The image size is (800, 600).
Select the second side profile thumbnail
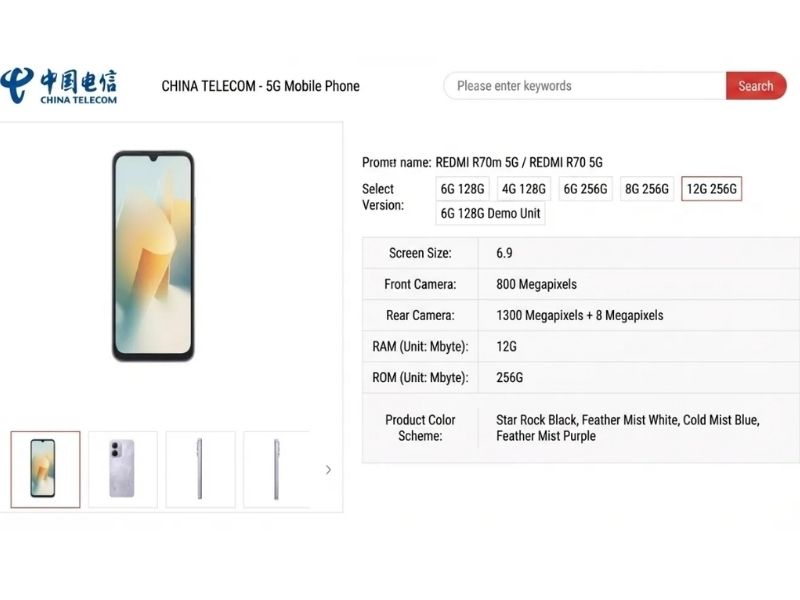(x=277, y=468)
